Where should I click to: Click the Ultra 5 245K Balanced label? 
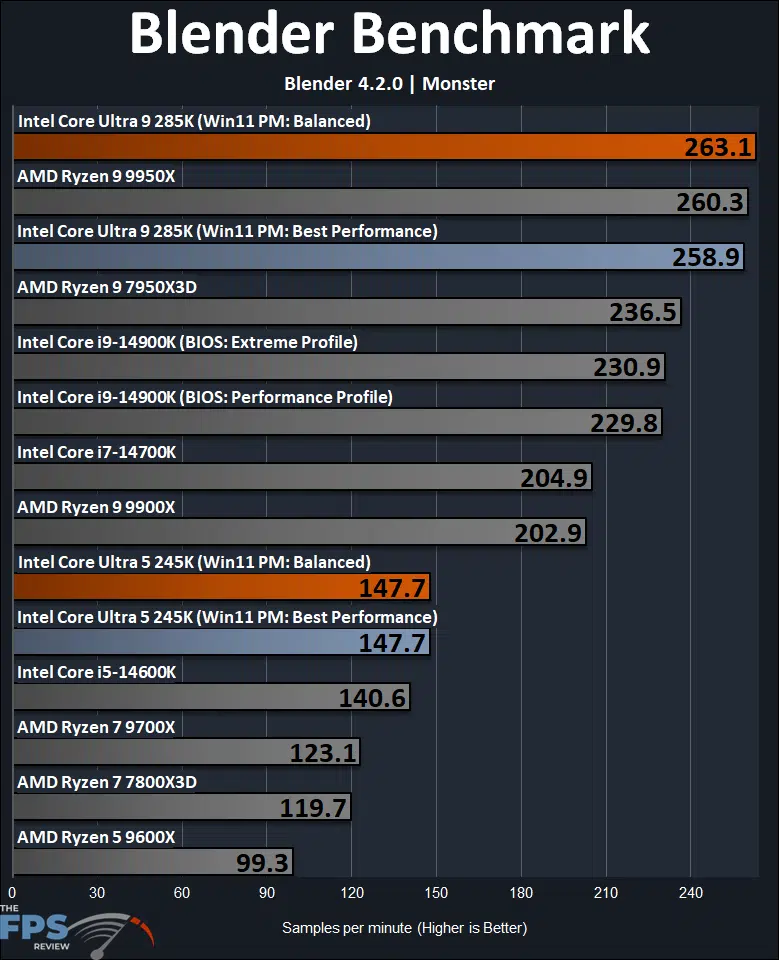pyautogui.click(x=194, y=562)
